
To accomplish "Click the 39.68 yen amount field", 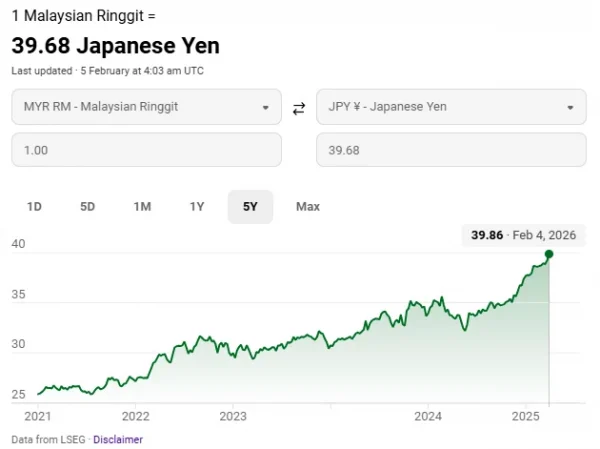I will [x=450, y=150].
